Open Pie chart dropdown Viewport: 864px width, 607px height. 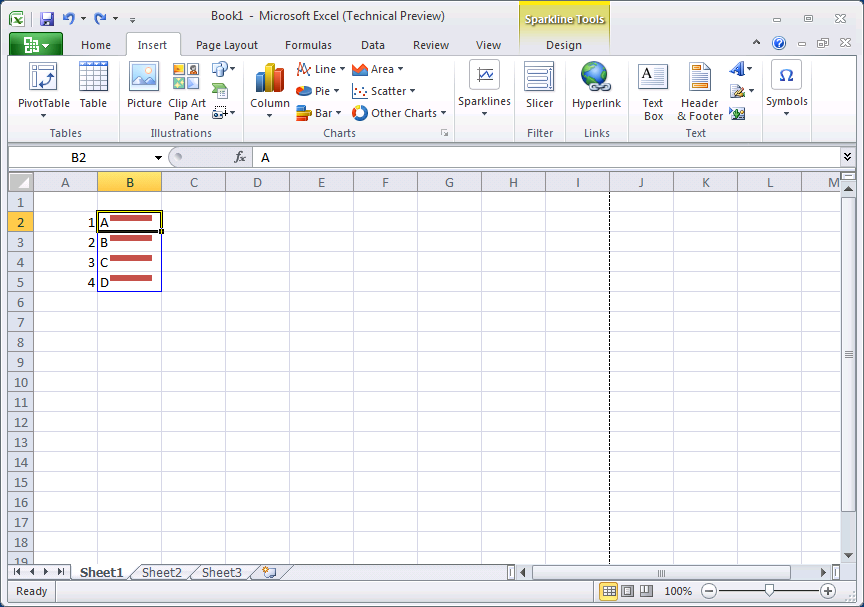point(317,91)
